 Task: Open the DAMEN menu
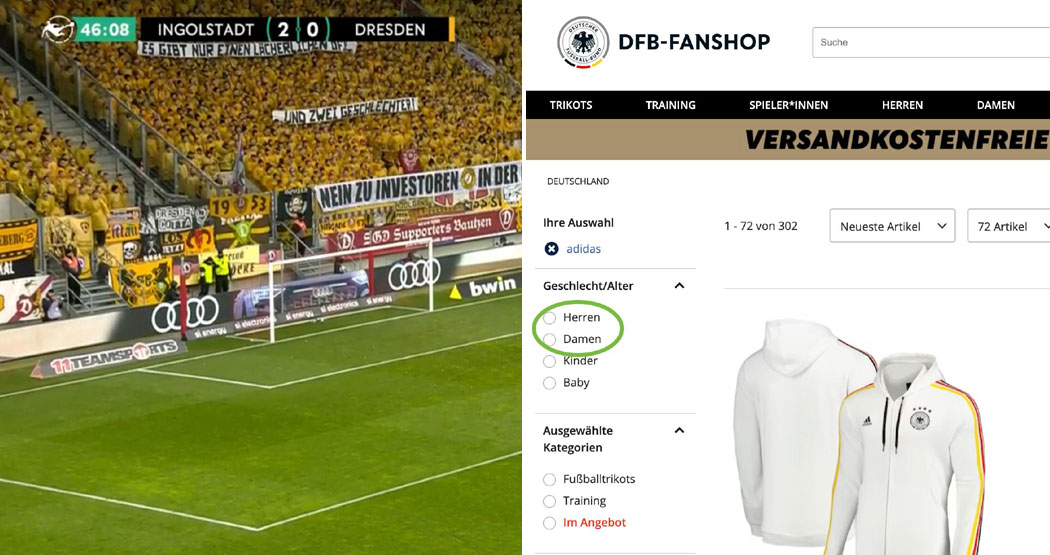pyautogui.click(x=996, y=105)
